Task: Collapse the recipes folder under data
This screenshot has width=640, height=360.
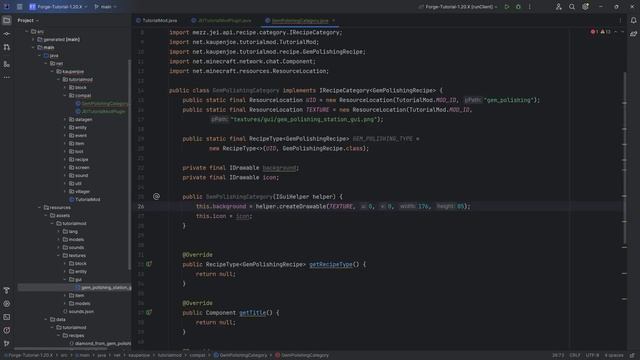Action: pyautogui.click(x=58, y=336)
